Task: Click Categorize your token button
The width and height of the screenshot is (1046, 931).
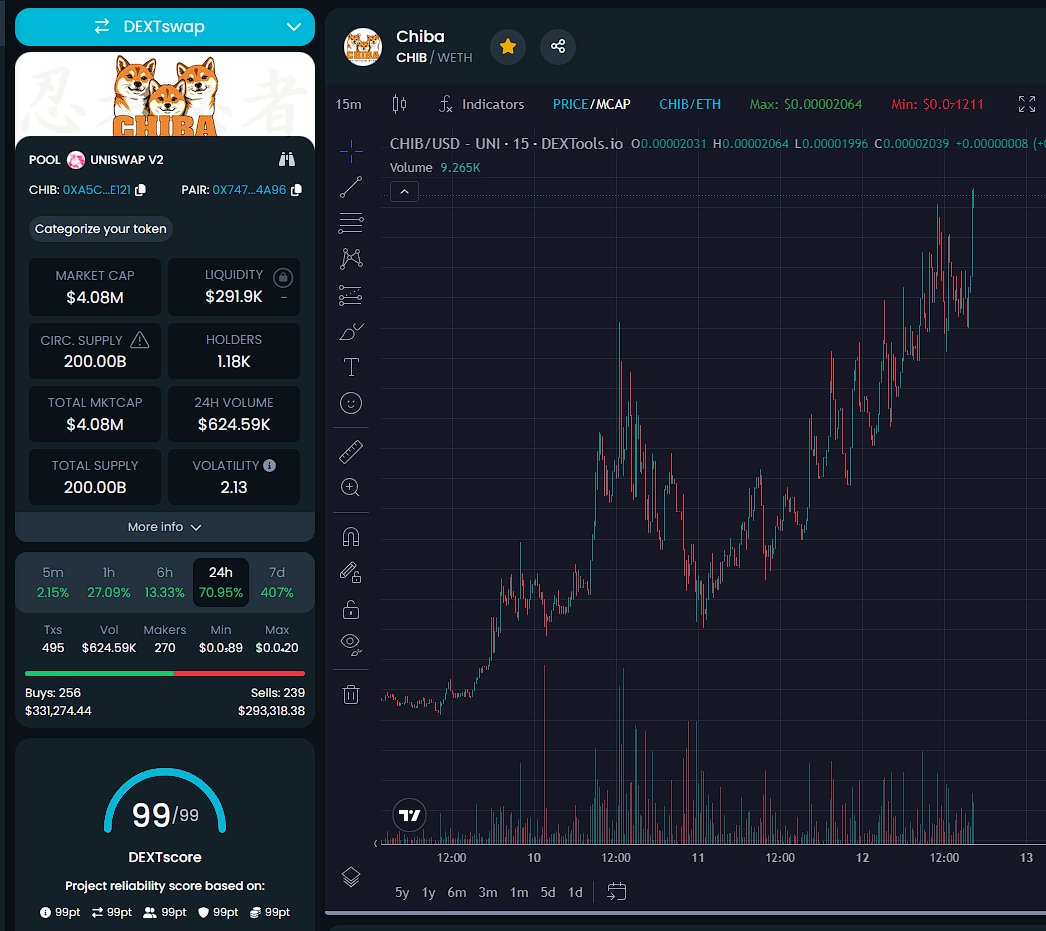Action: [x=101, y=229]
